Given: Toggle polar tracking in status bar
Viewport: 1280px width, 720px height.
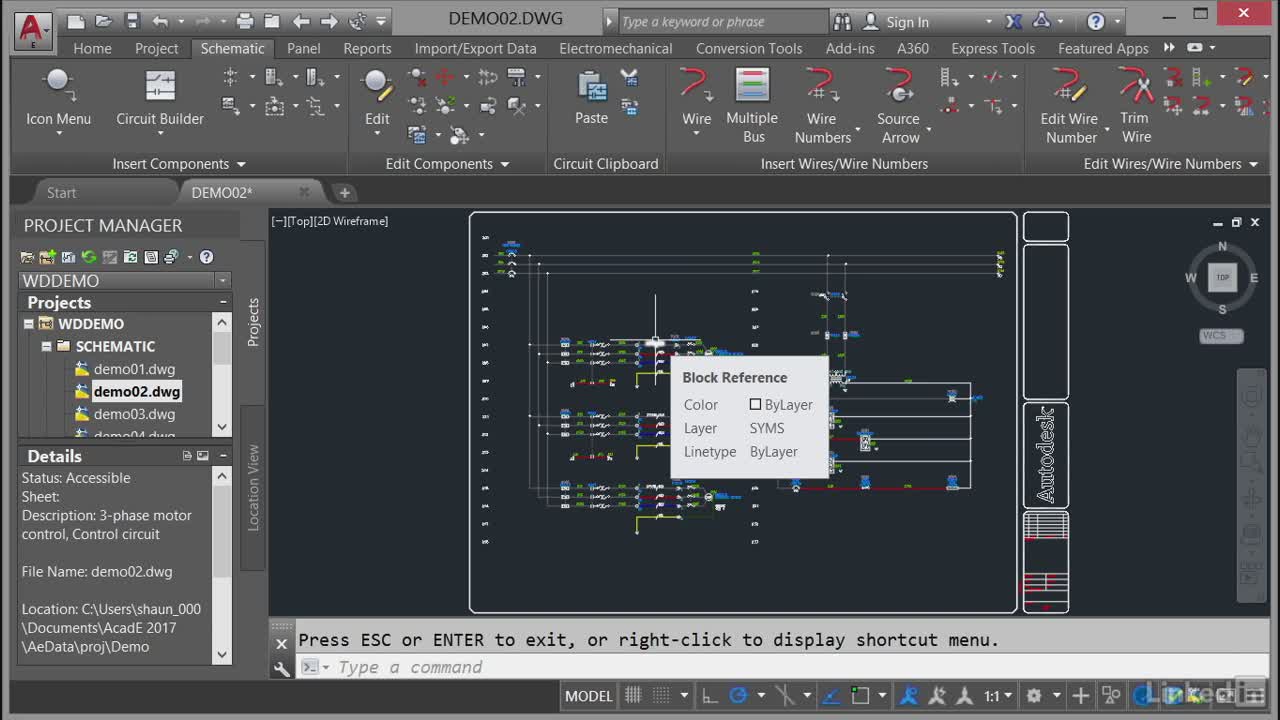Looking at the screenshot, I should click(738, 695).
